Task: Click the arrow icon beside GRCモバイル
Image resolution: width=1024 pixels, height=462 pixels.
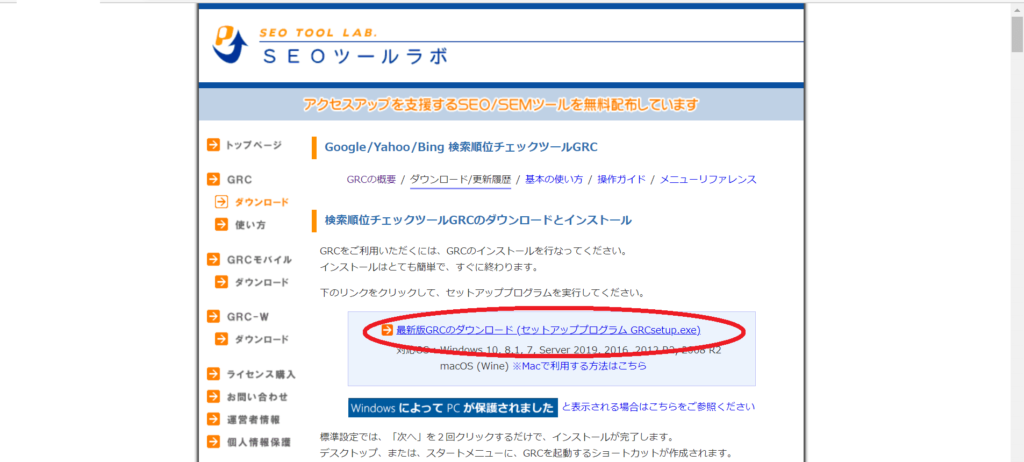Action: tap(213, 259)
